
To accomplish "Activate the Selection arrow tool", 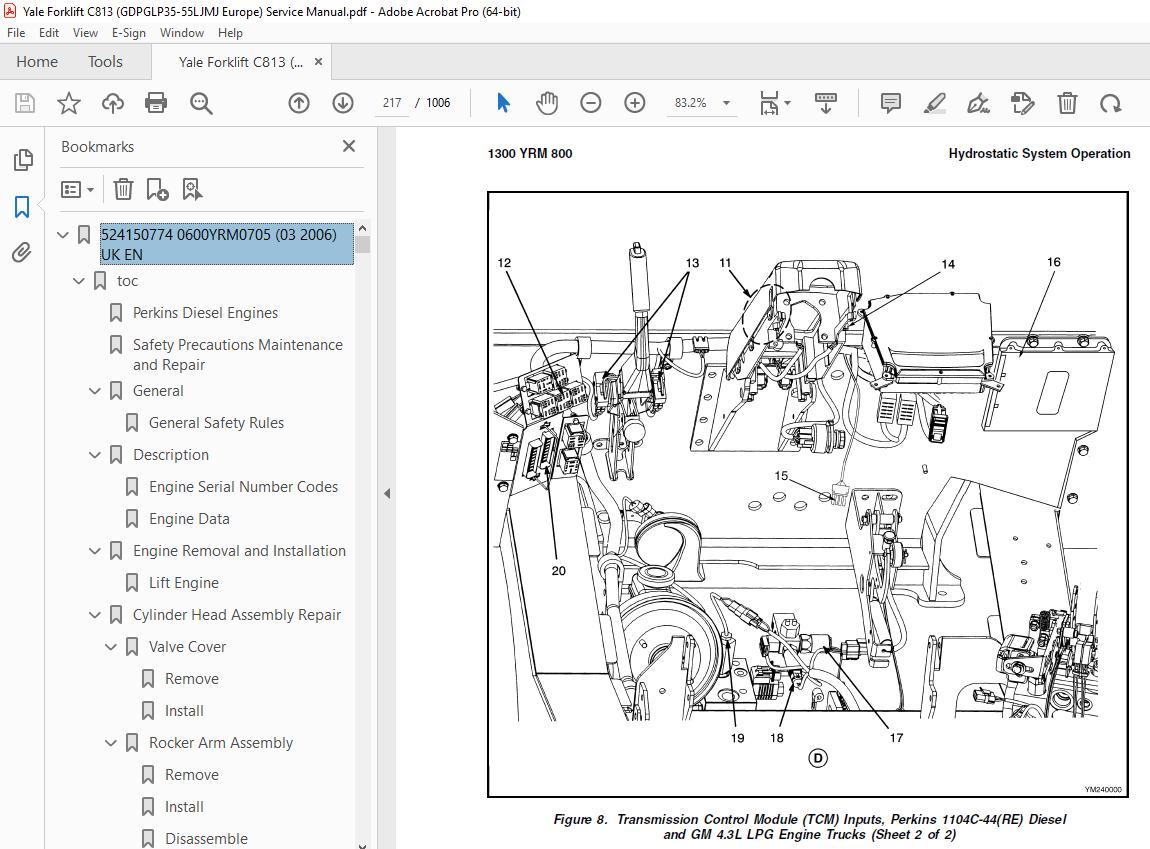I will 503,103.
